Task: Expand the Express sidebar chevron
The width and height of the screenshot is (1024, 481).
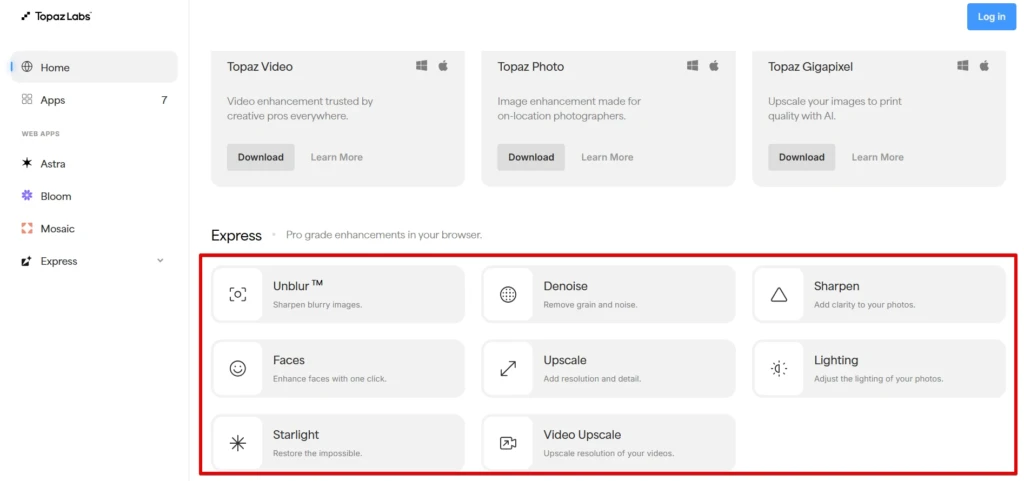Action: (161, 261)
